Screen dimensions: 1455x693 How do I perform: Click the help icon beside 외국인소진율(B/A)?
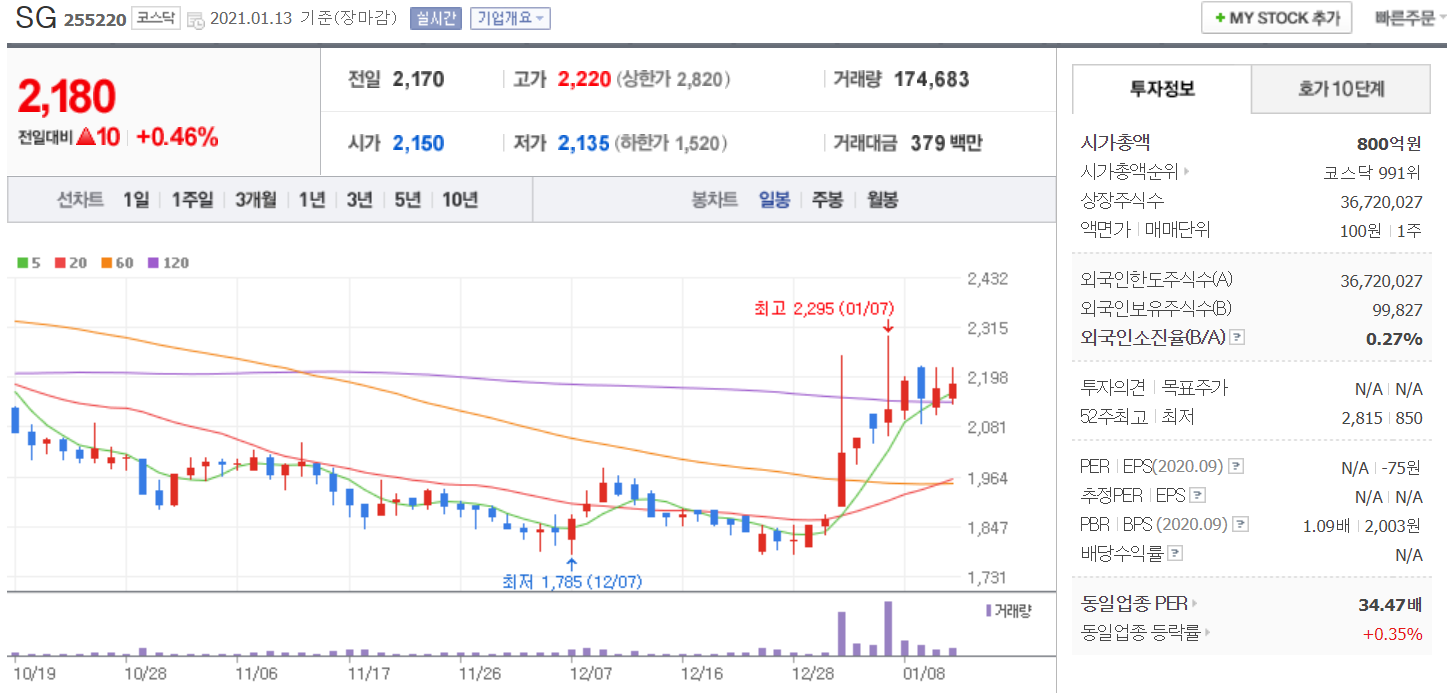pos(1237,338)
